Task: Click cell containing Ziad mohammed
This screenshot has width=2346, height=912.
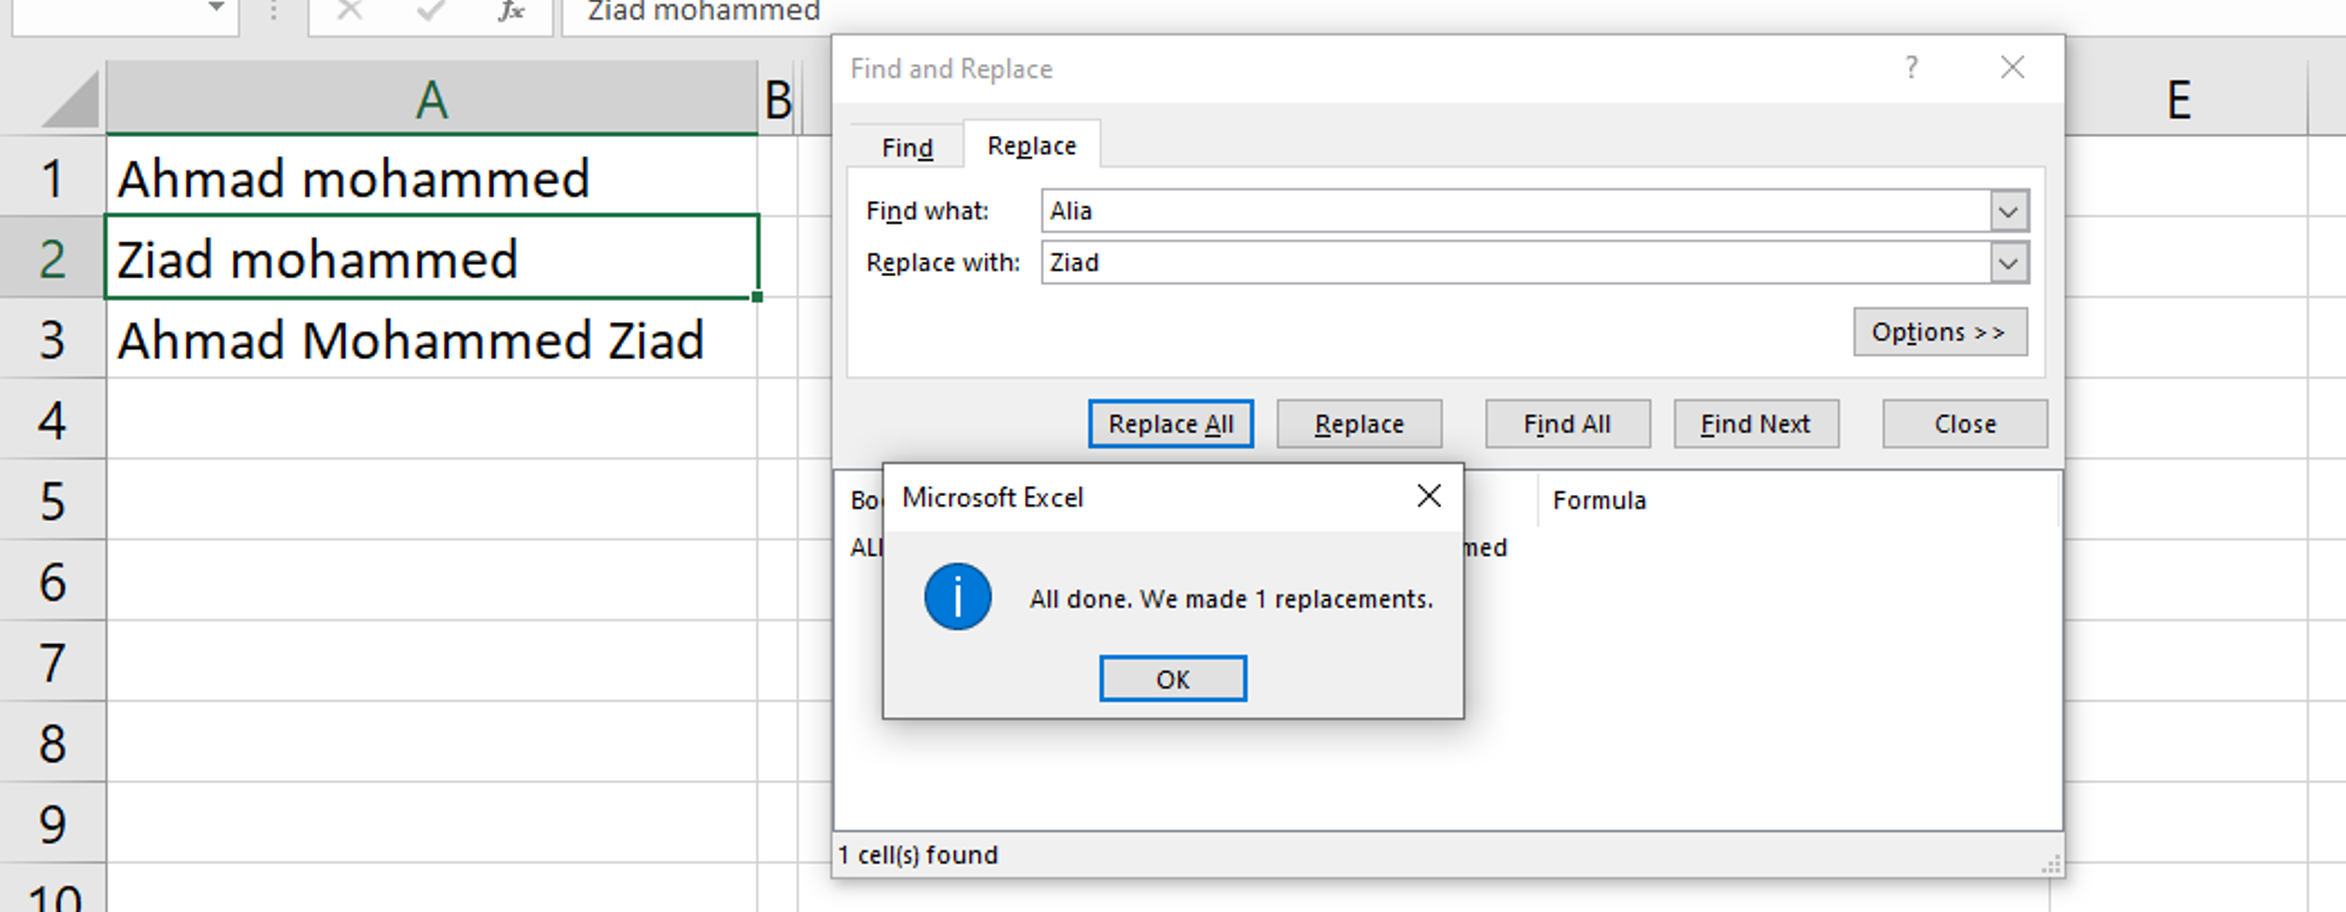Action: (431, 258)
